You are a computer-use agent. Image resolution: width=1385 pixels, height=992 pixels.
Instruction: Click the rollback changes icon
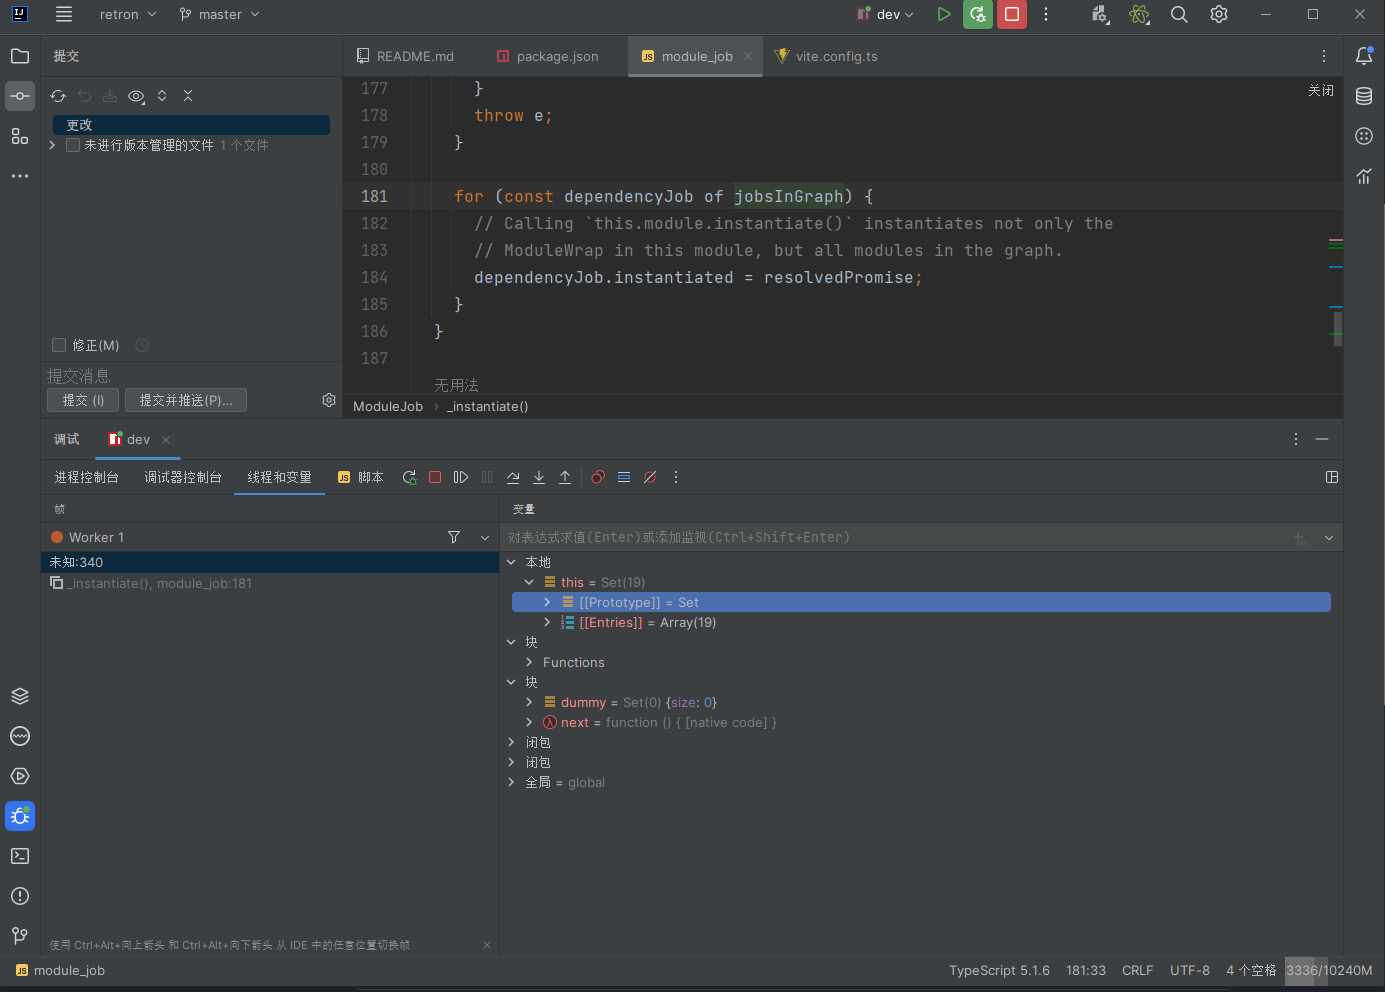(x=84, y=96)
